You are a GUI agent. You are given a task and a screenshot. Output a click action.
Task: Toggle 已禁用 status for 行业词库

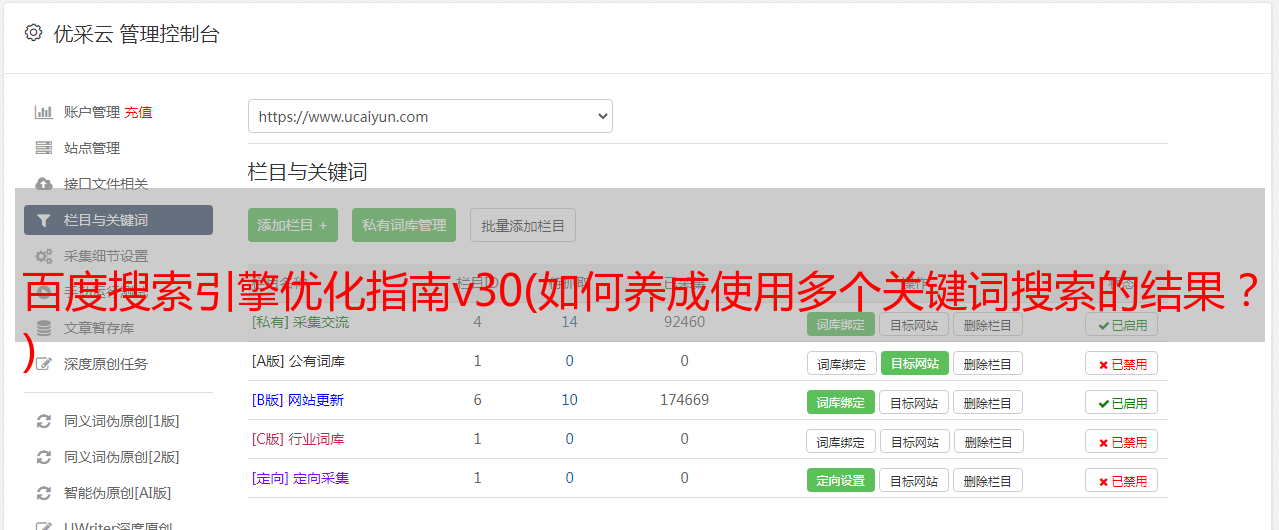1122,442
